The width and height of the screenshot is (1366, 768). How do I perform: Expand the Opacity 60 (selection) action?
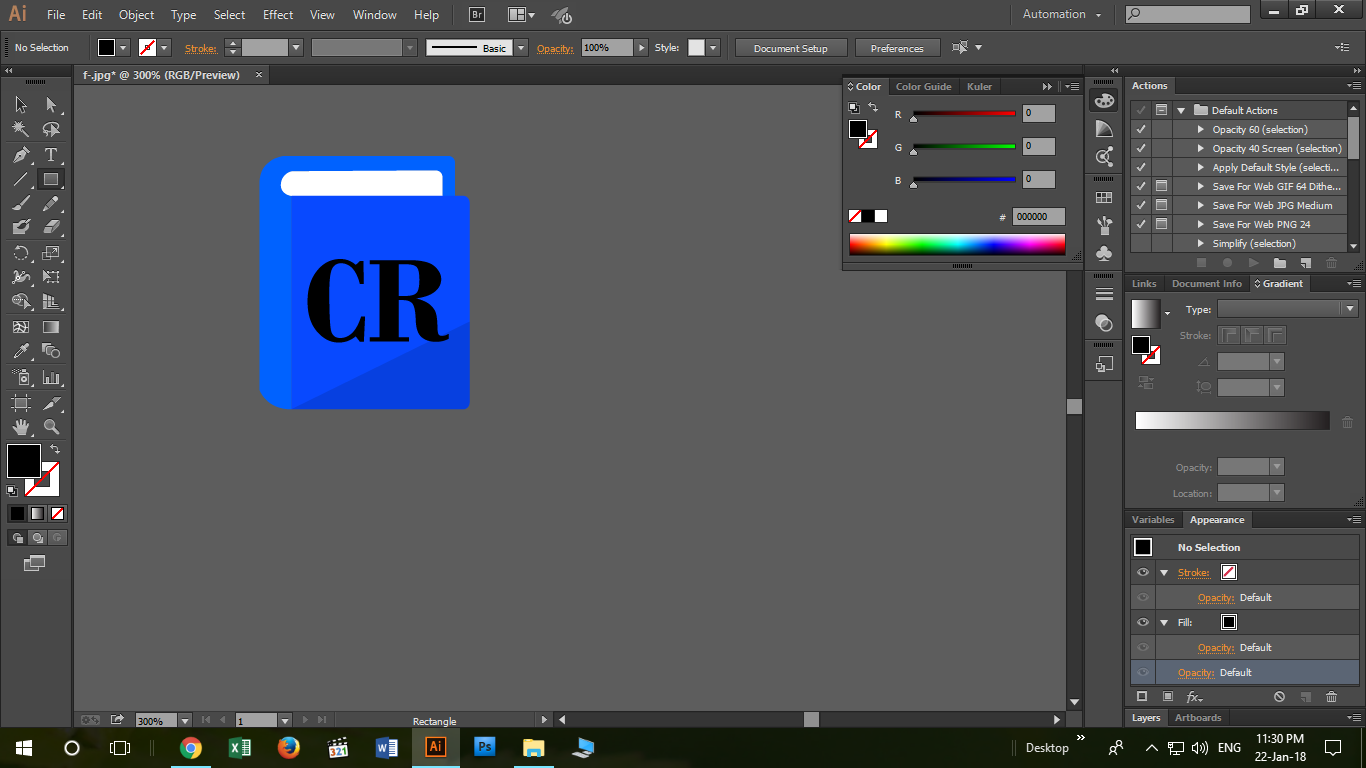[x=1201, y=129]
